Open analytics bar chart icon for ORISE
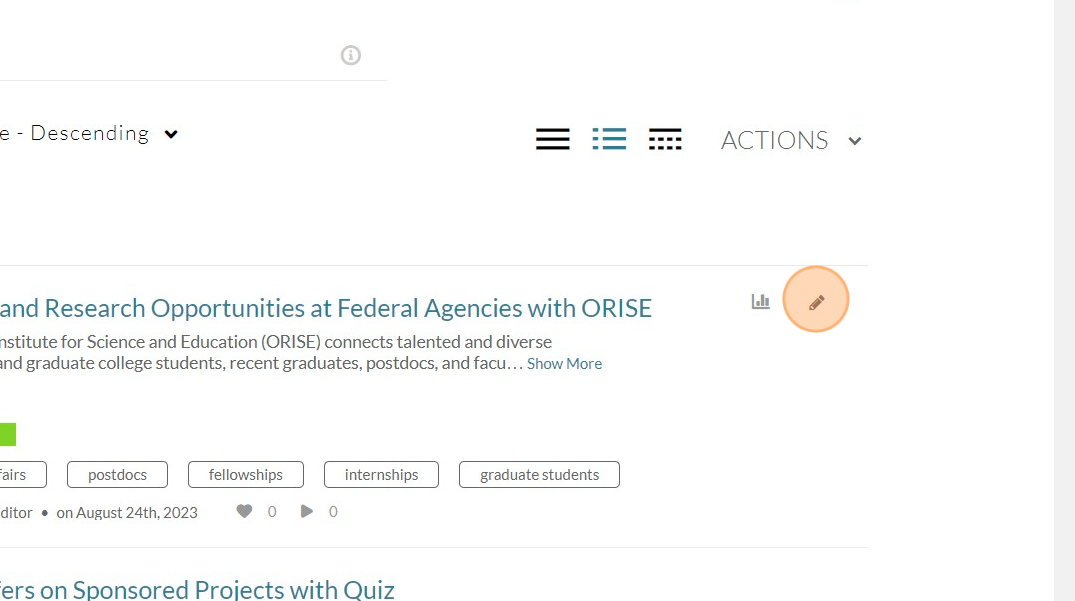 point(760,301)
